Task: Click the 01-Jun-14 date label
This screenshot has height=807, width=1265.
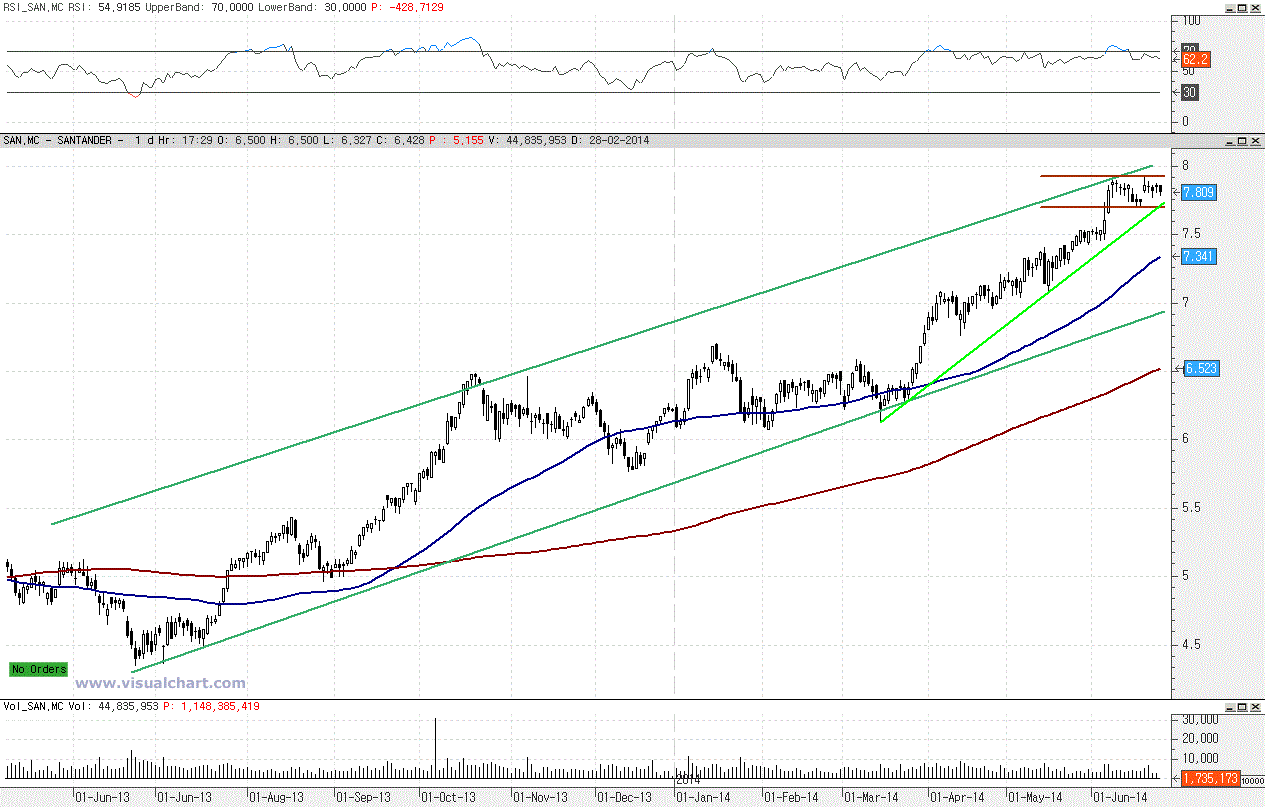Action: pos(1119,798)
